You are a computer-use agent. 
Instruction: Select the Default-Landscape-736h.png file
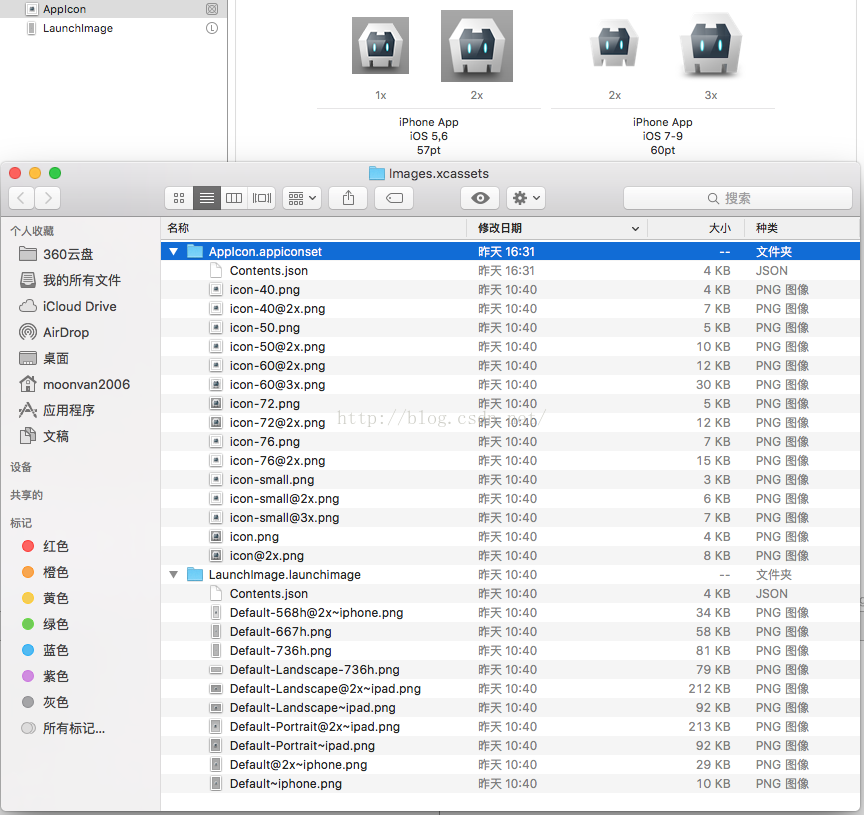click(510, 670)
